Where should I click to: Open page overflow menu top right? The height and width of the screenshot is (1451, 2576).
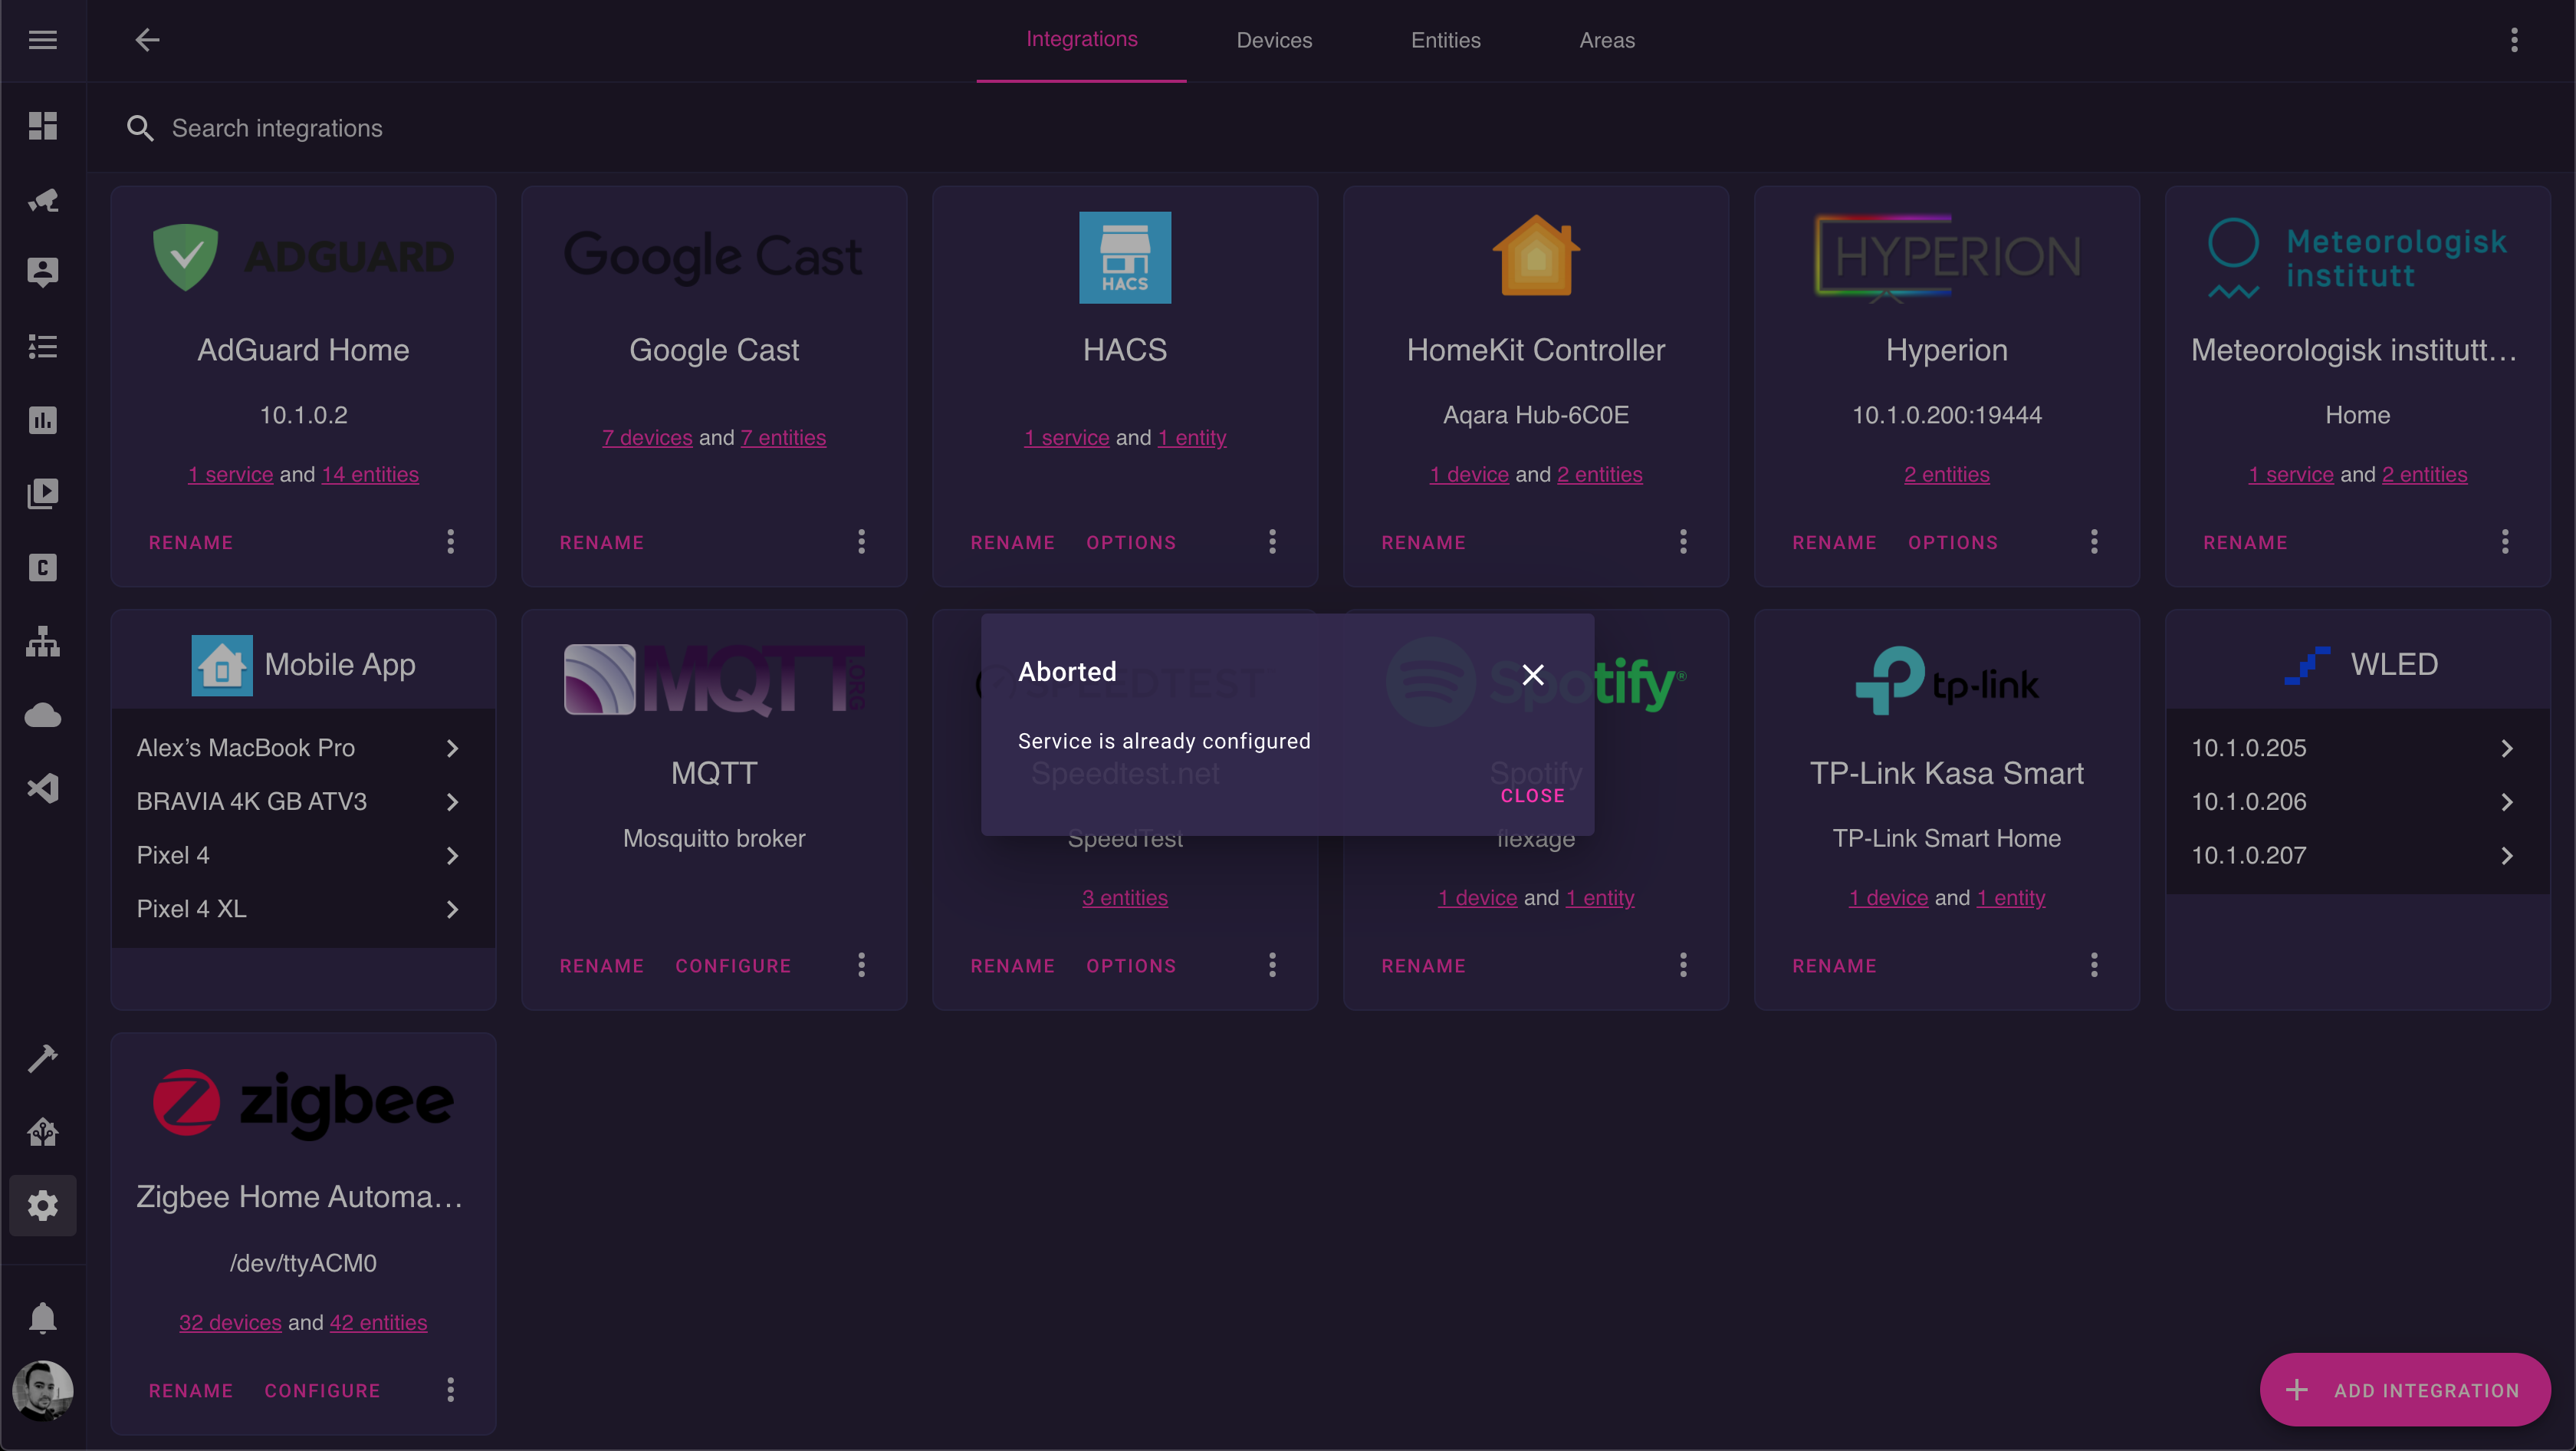[x=2513, y=40]
